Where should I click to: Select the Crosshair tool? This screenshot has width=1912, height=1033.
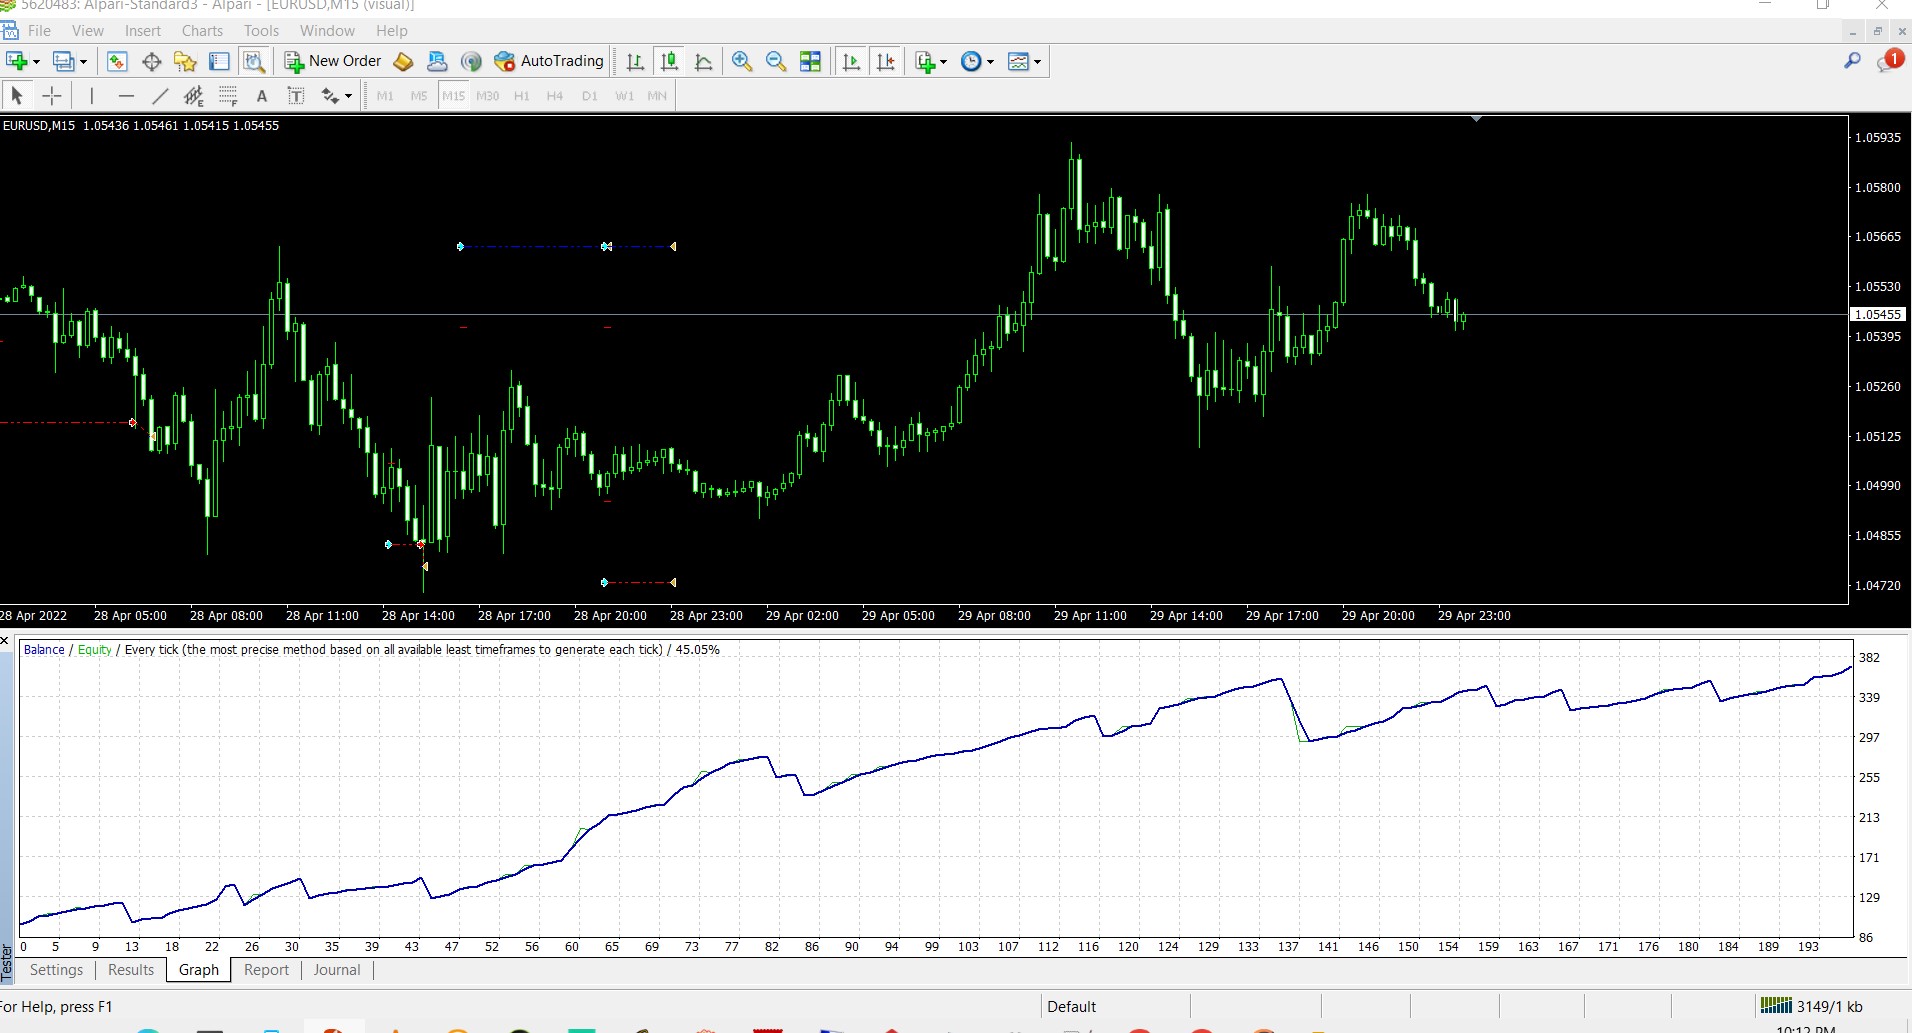coord(52,96)
